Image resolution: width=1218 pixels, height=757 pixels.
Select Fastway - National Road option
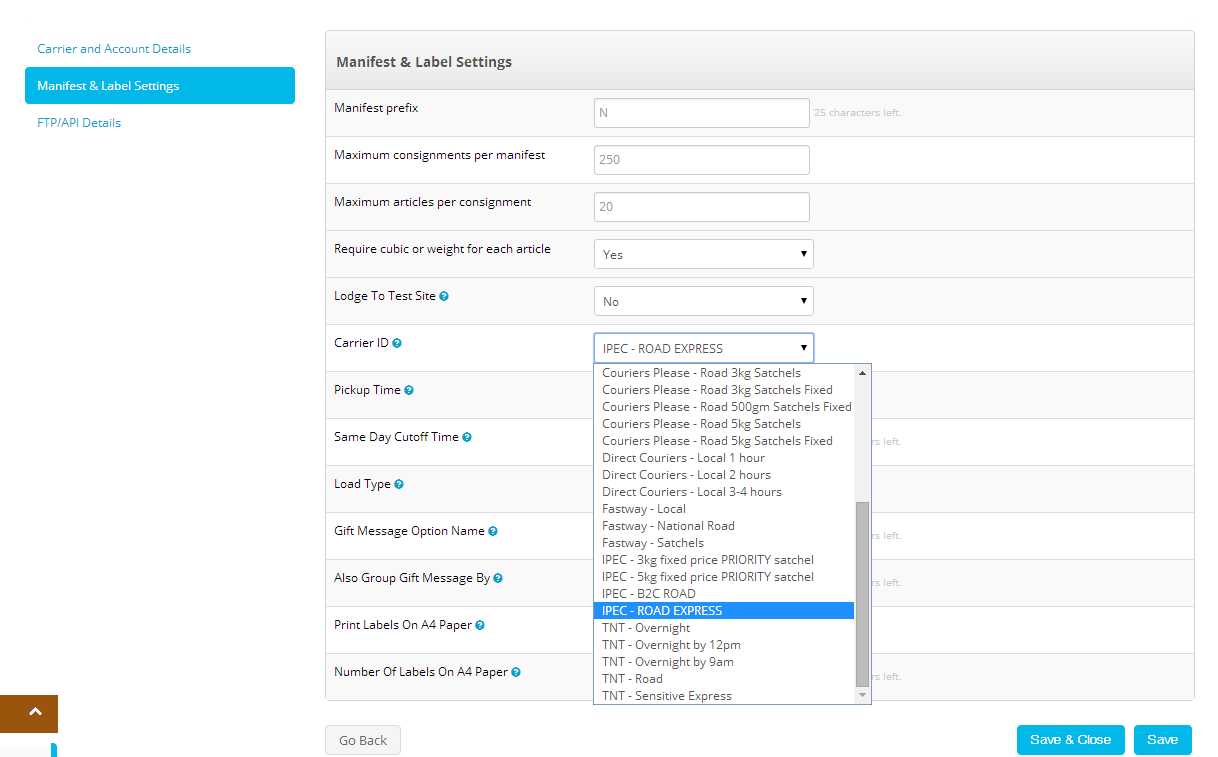pyautogui.click(x=724, y=526)
